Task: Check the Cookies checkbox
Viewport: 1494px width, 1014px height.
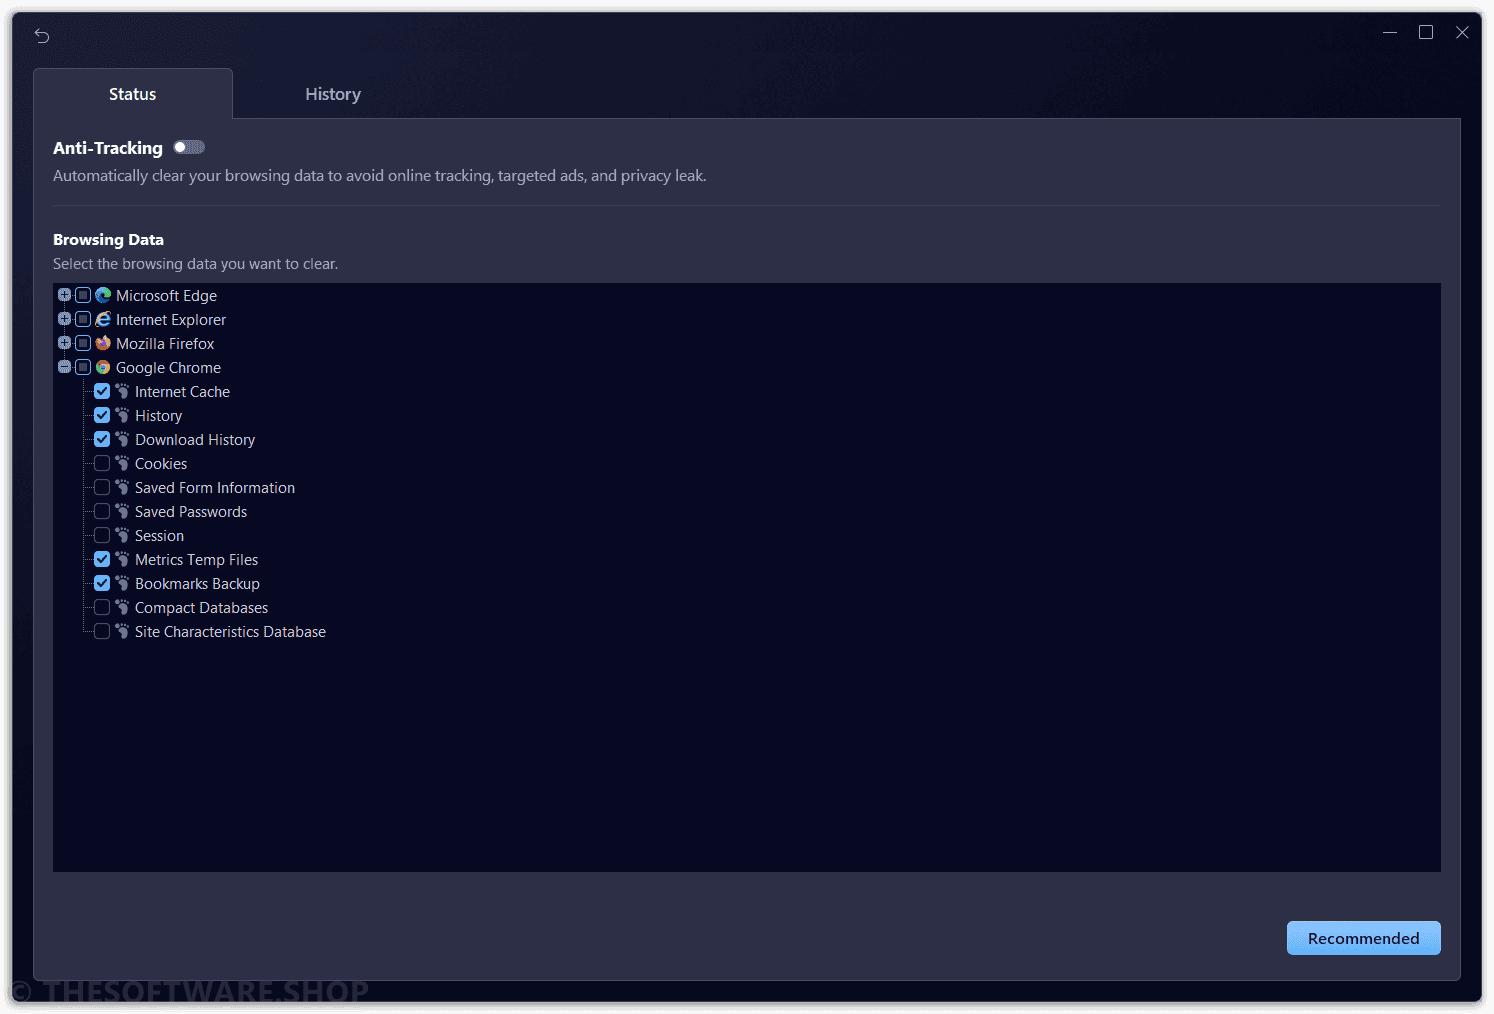Action: 102,463
